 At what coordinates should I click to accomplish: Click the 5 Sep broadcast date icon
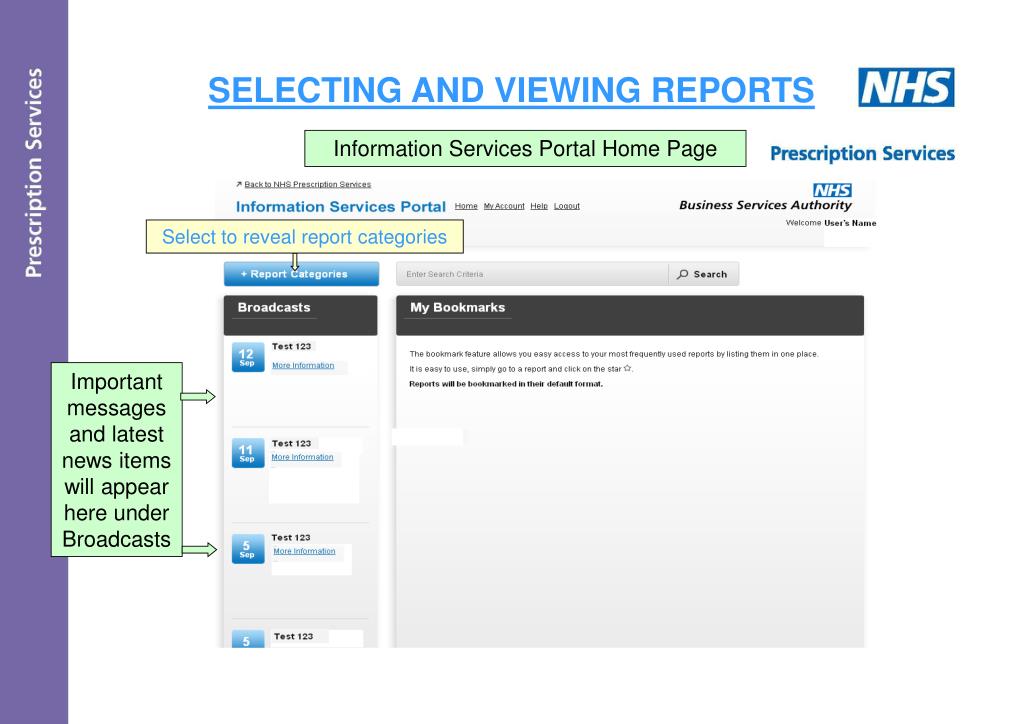248,548
